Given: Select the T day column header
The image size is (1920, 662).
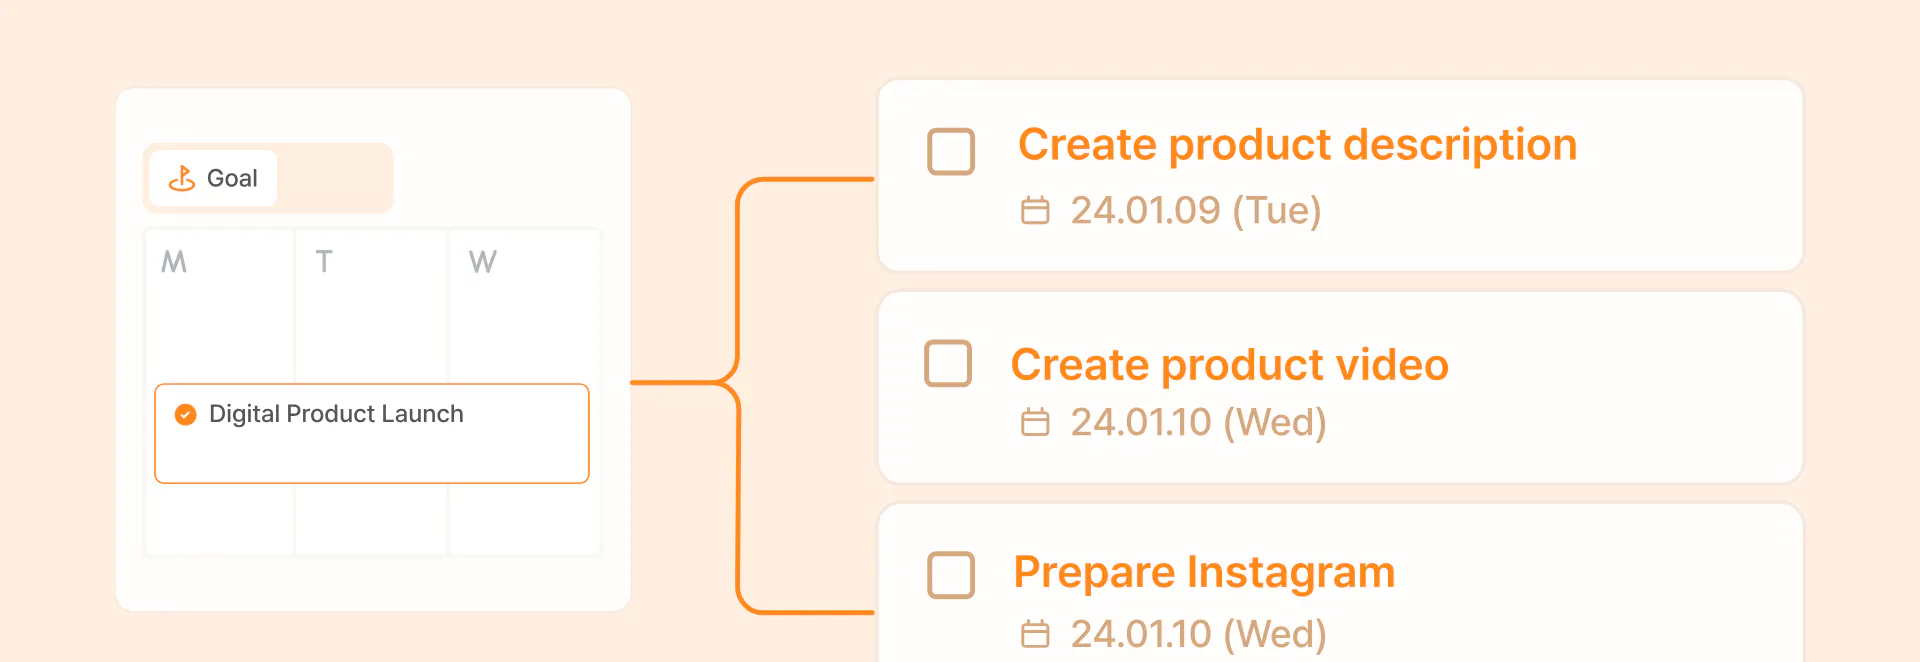Looking at the screenshot, I should (x=324, y=262).
